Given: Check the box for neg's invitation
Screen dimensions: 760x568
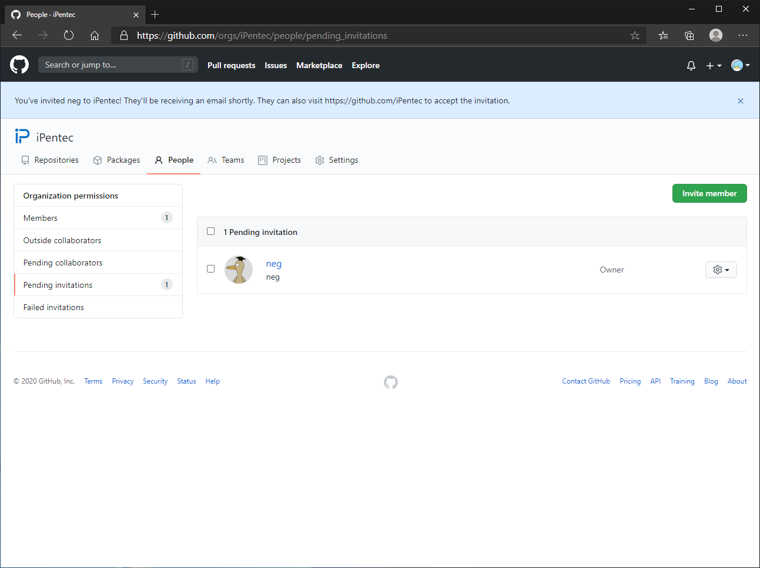Looking at the screenshot, I should click(211, 269).
